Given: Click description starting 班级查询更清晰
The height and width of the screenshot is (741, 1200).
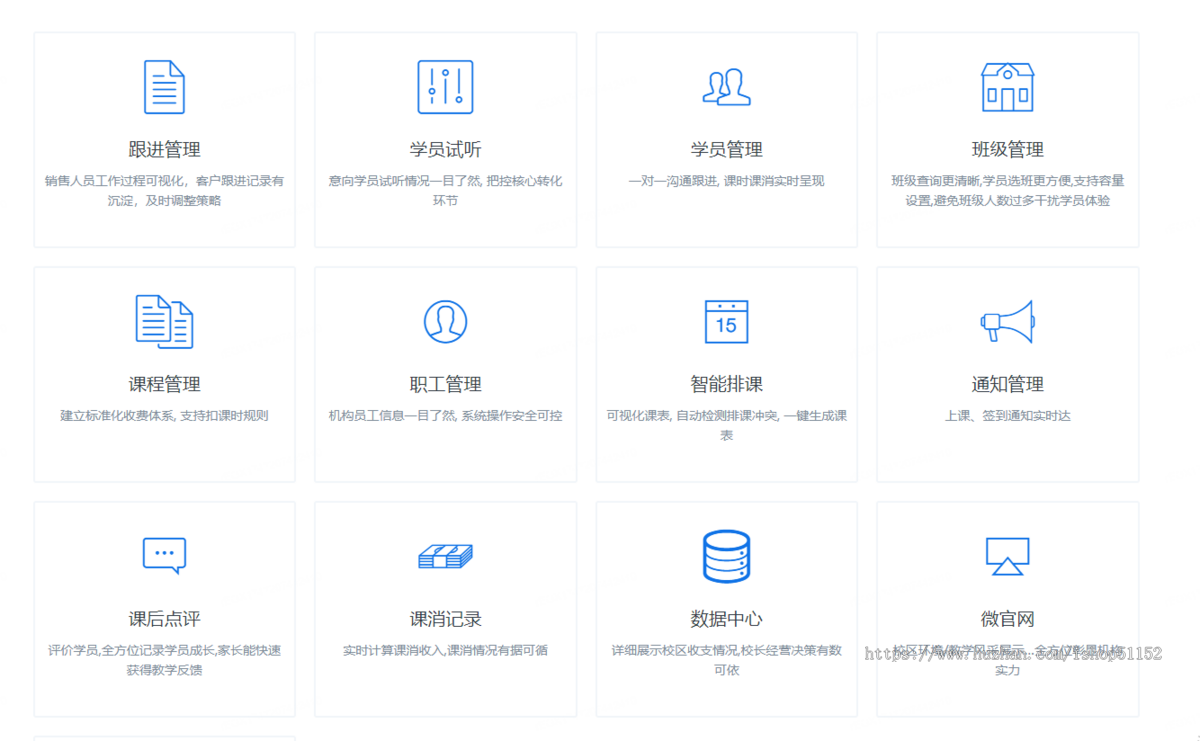Looking at the screenshot, I should (1007, 191).
